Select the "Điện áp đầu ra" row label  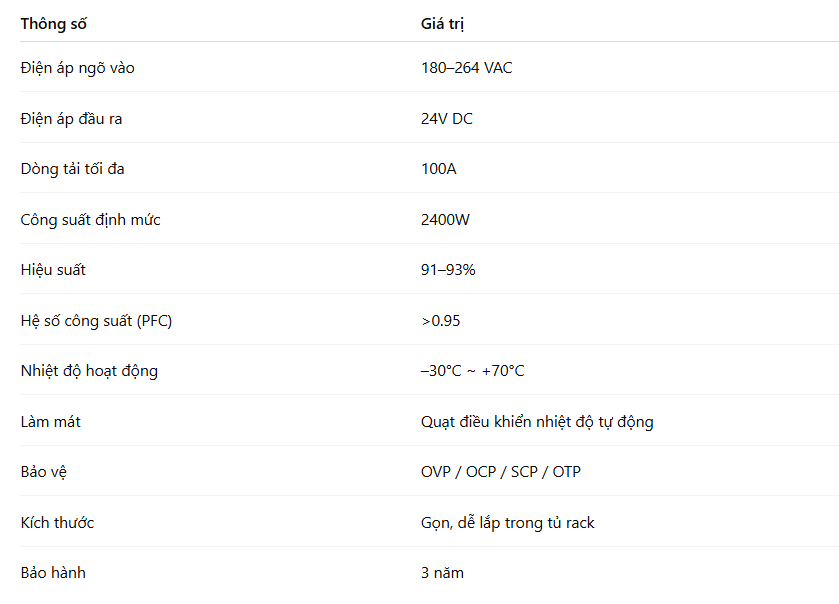point(71,119)
